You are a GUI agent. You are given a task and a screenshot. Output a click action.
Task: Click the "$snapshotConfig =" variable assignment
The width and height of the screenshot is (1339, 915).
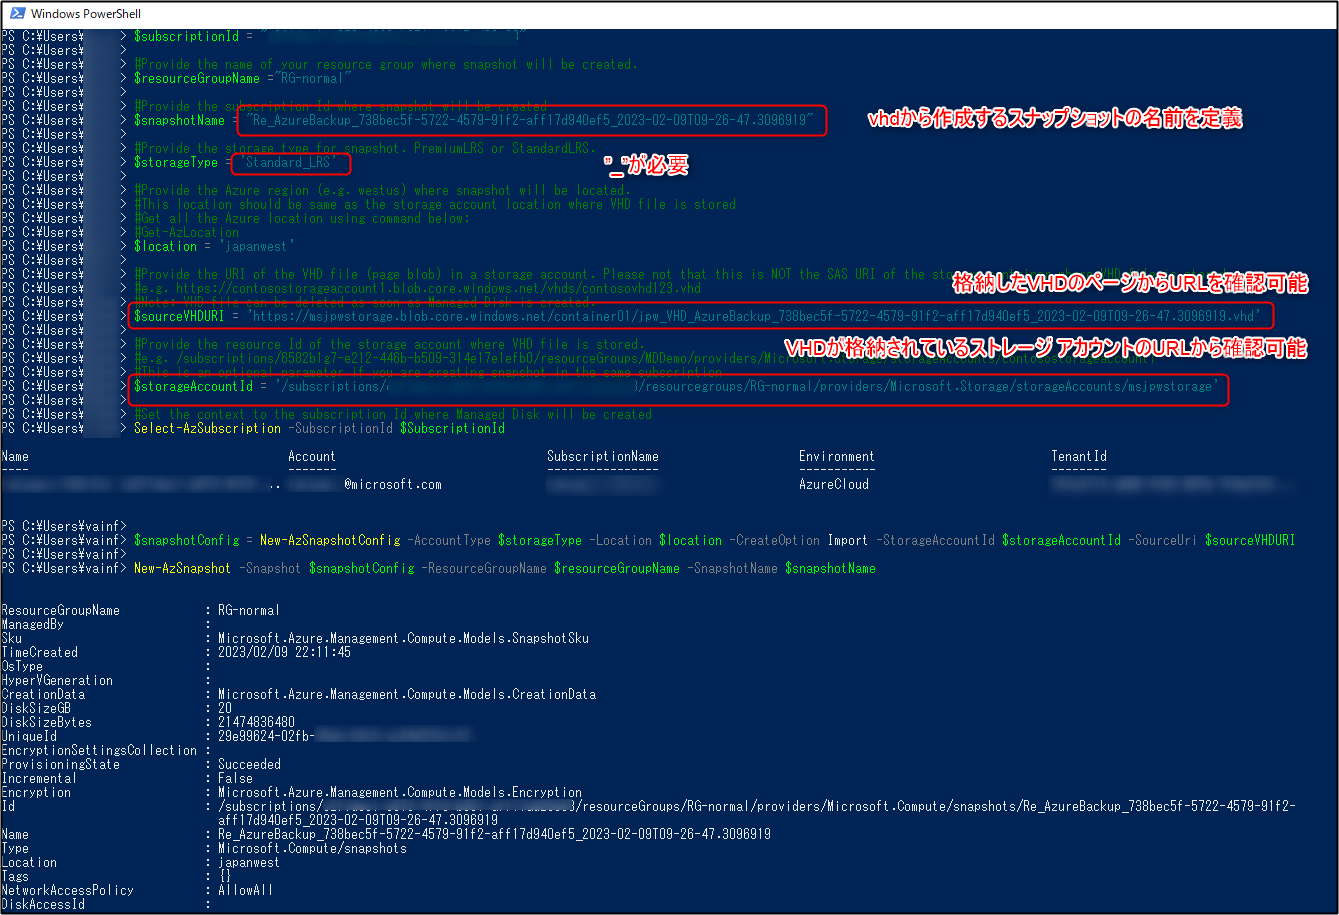[x=194, y=540]
